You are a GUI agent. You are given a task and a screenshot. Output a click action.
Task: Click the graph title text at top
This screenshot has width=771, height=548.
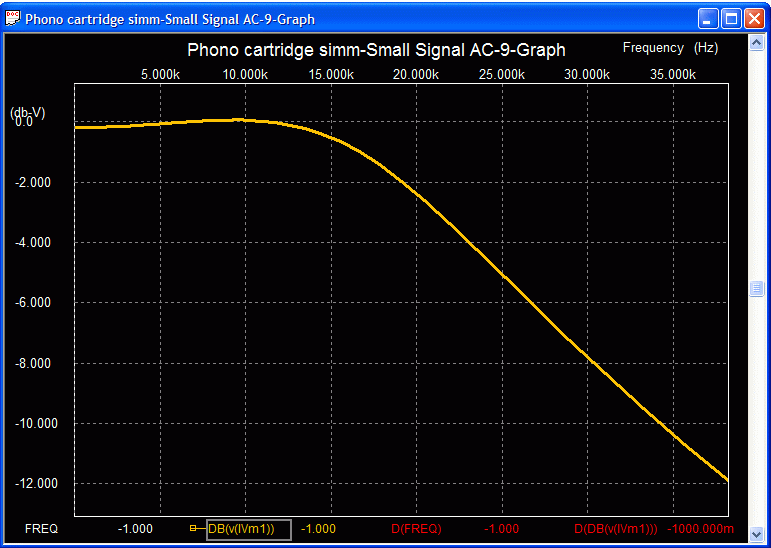(376, 50)
